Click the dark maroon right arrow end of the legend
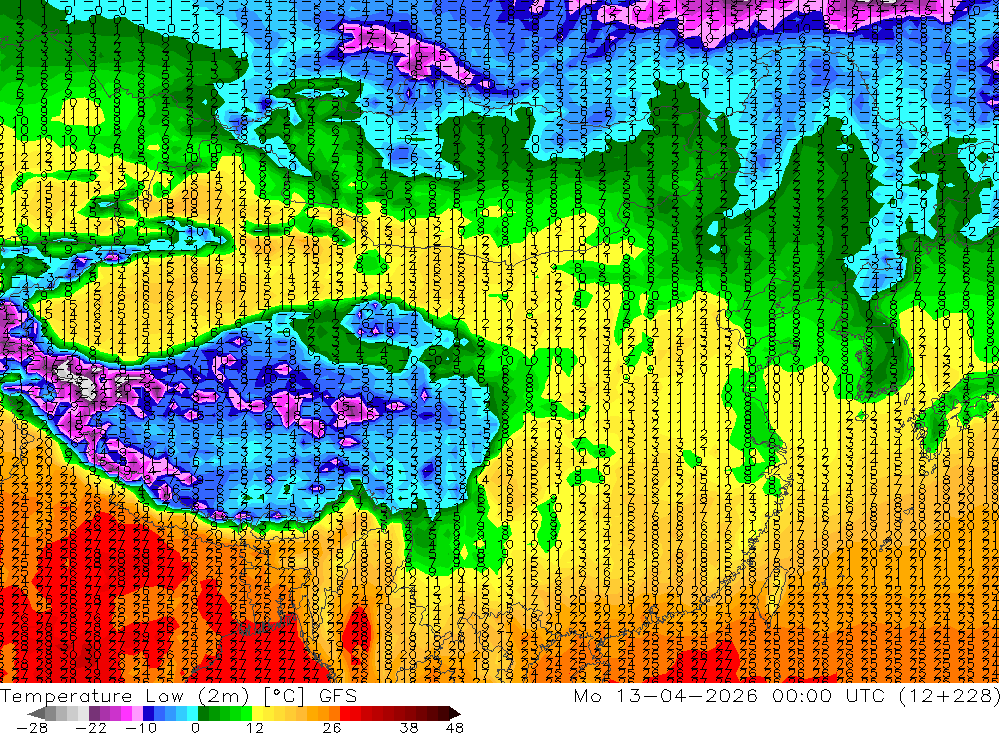This screenshot has width=1000, height=733. [x=455, y=713]
